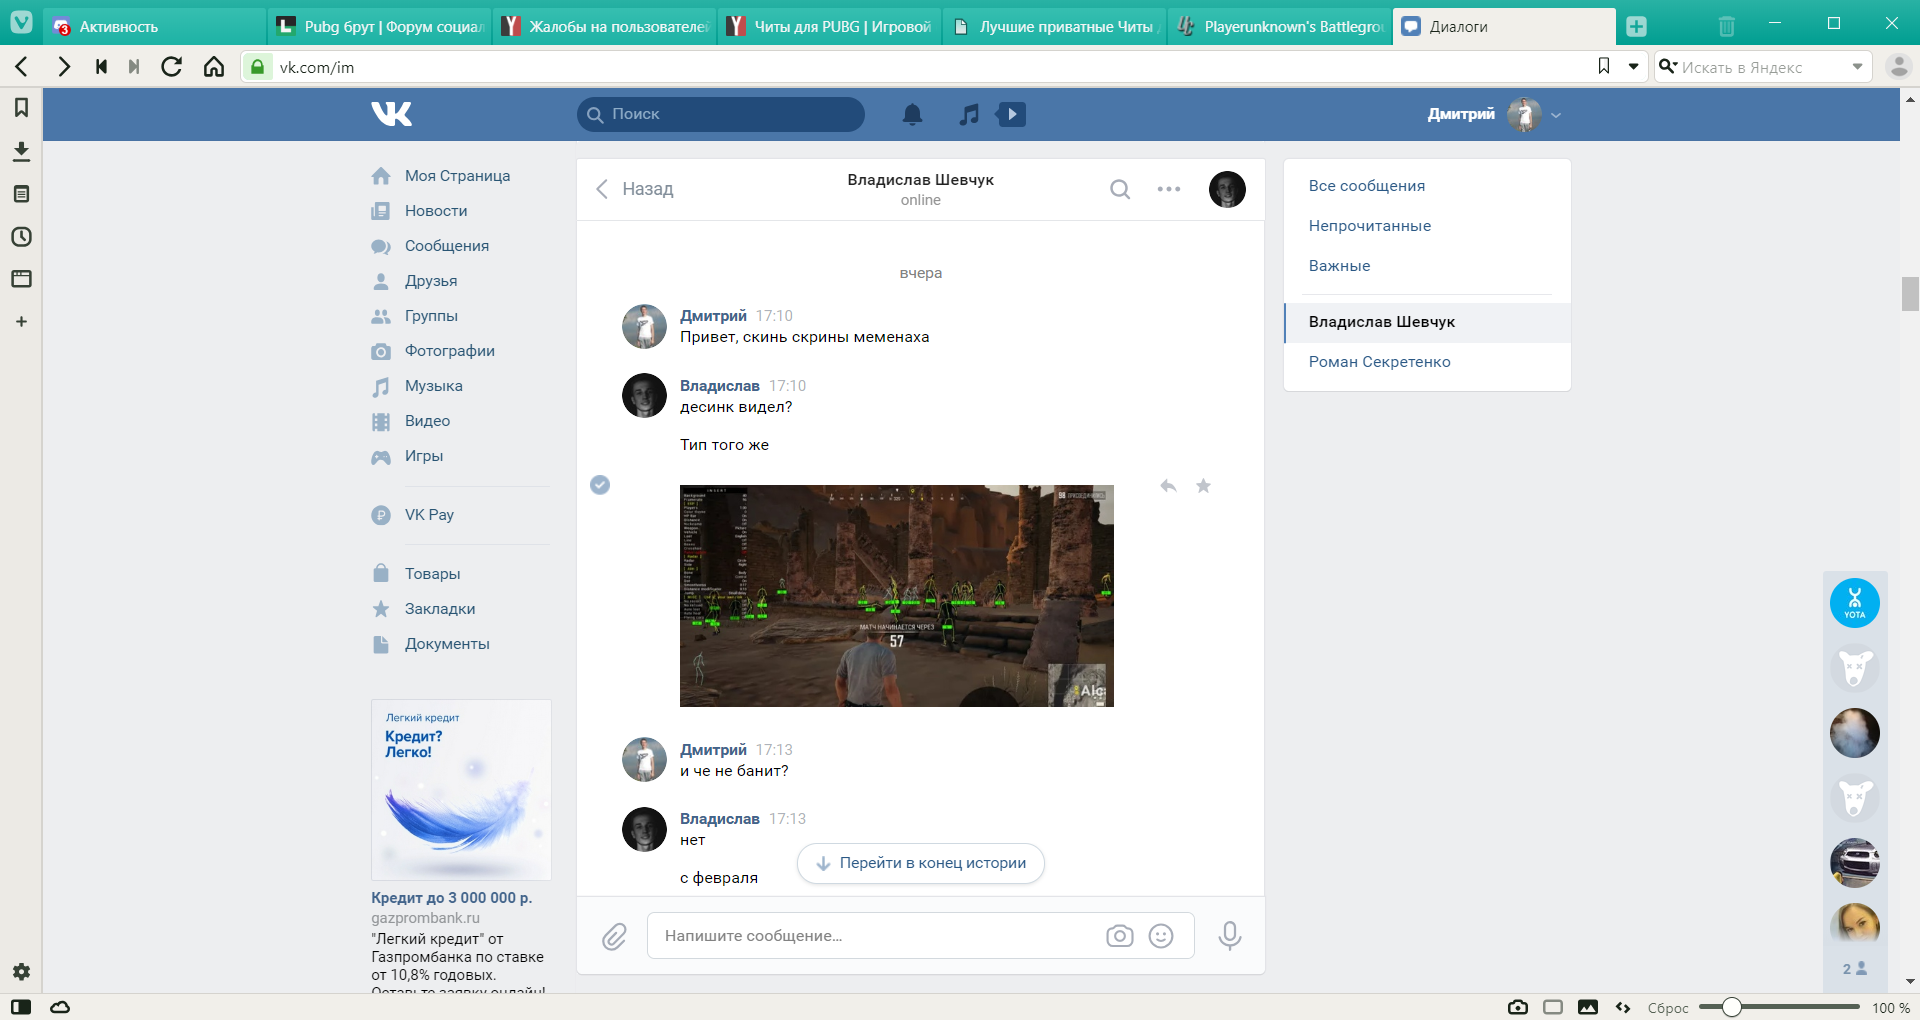The image size is (1920, 1020).
Task: Search within the conversation using magnifier icon
Action: pyautogui.click(x=1120, y=189)
